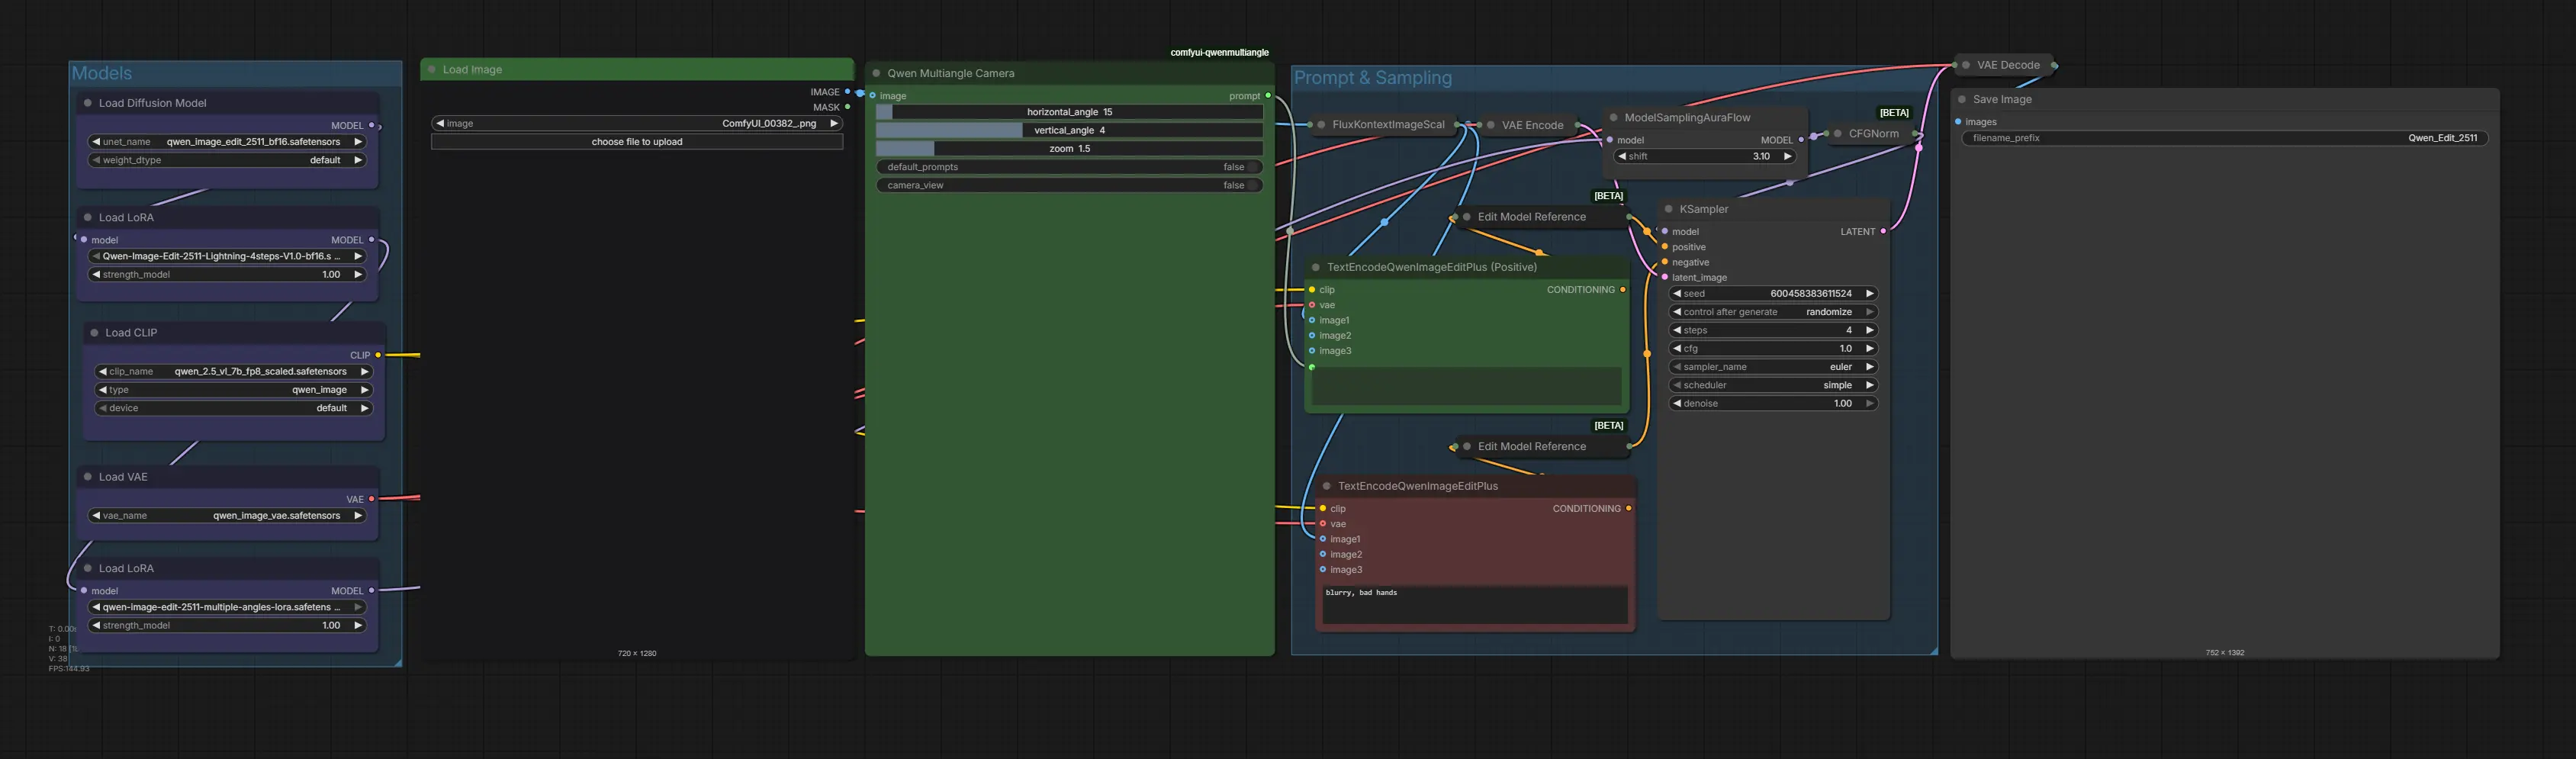This screenshot has width=2576, height=759.
Task: Click right arrow on the shift value
Action: click(x=1787, y=157)
